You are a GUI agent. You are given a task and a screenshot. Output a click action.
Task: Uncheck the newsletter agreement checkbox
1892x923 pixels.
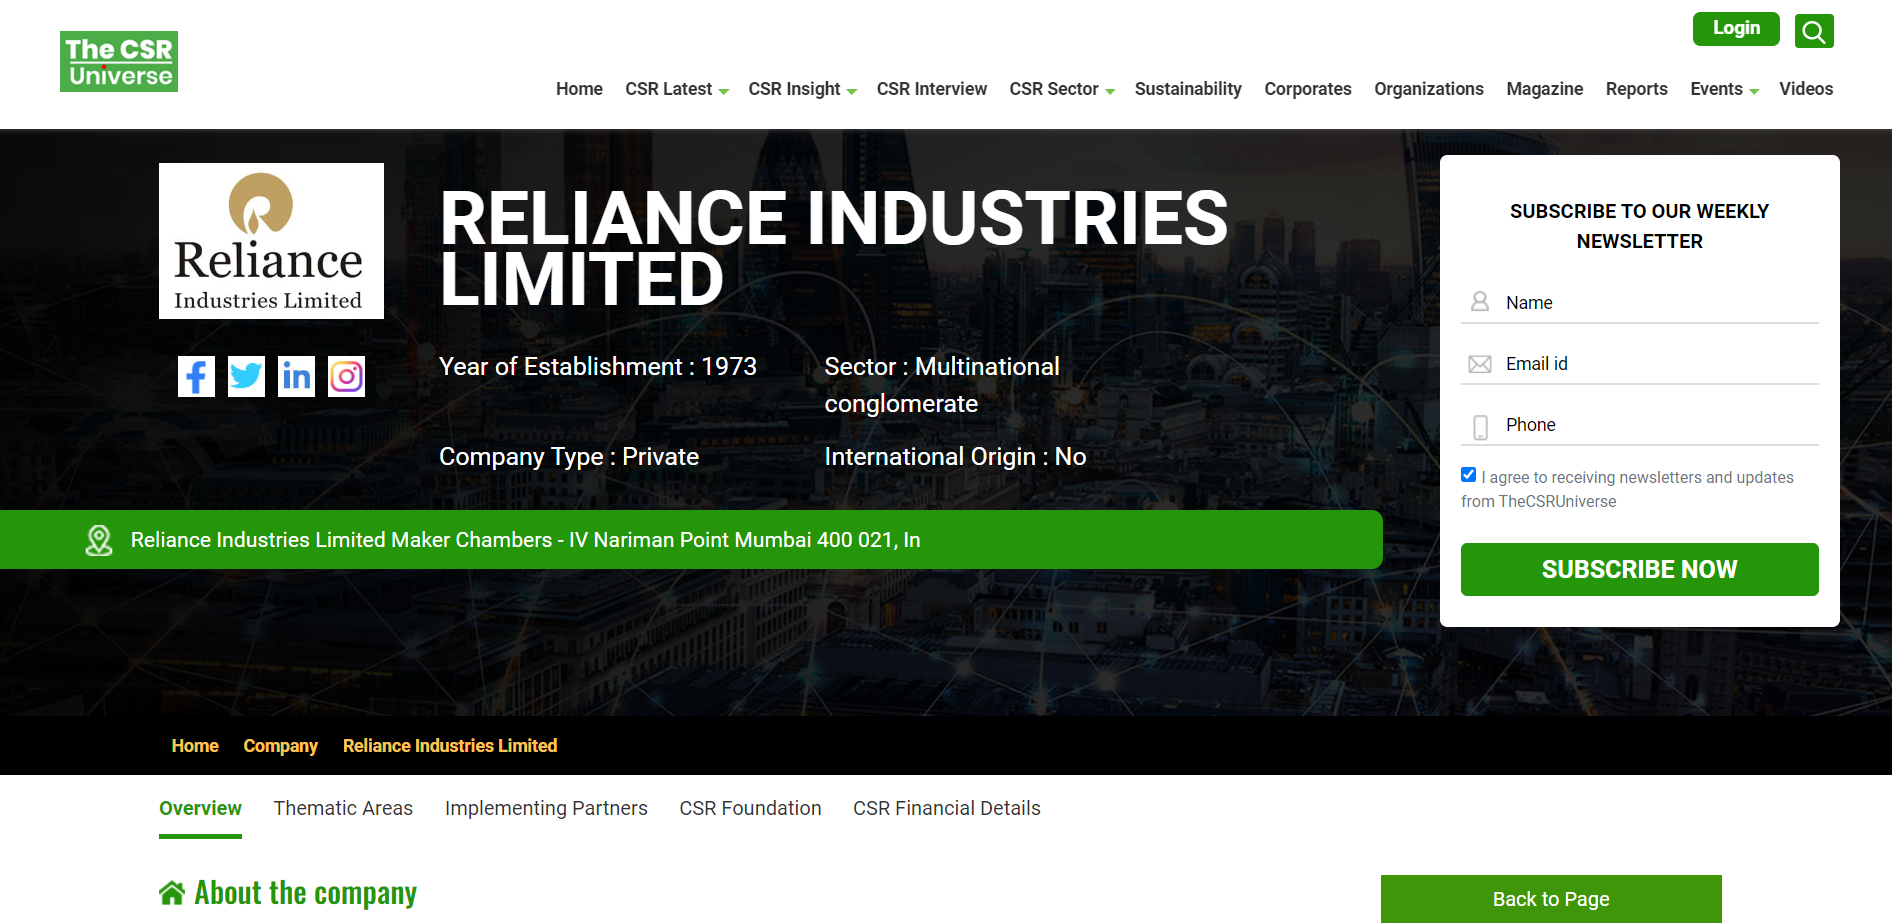tap(1468, 475)
